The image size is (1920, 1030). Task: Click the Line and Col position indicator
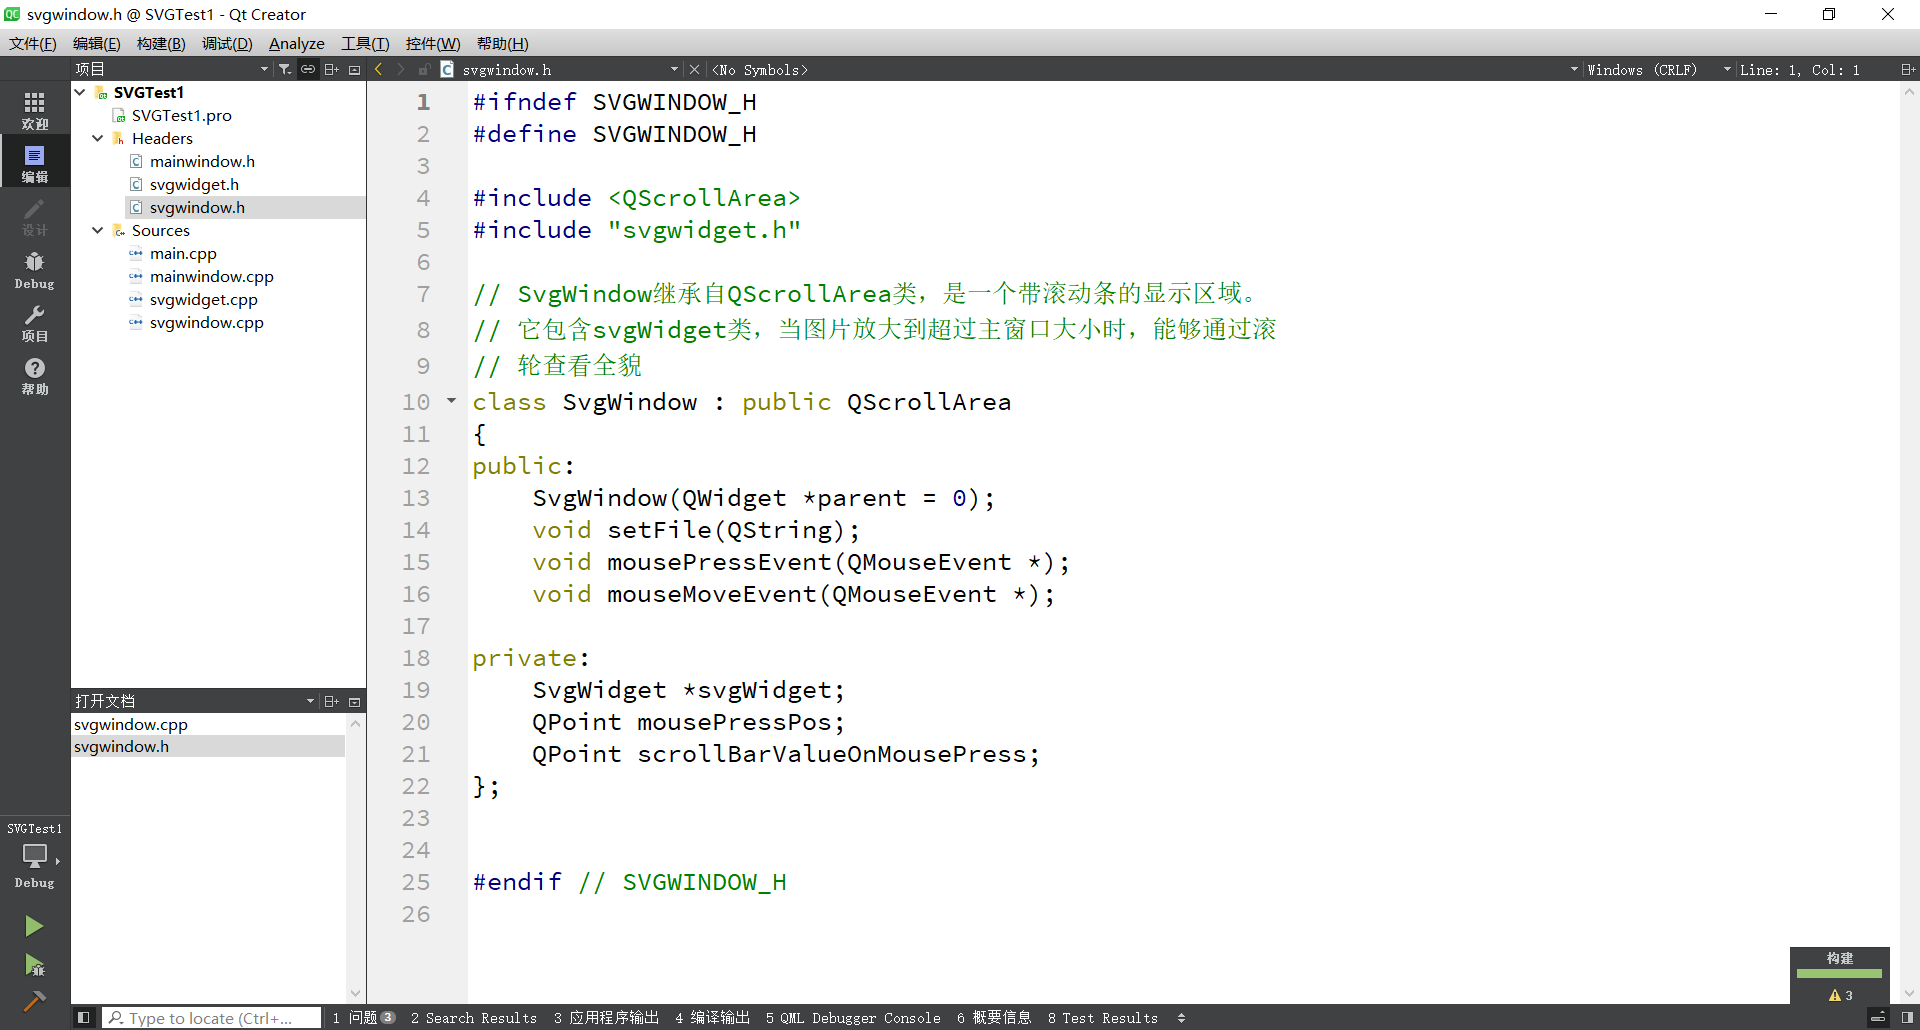(x=1800, y=69)
